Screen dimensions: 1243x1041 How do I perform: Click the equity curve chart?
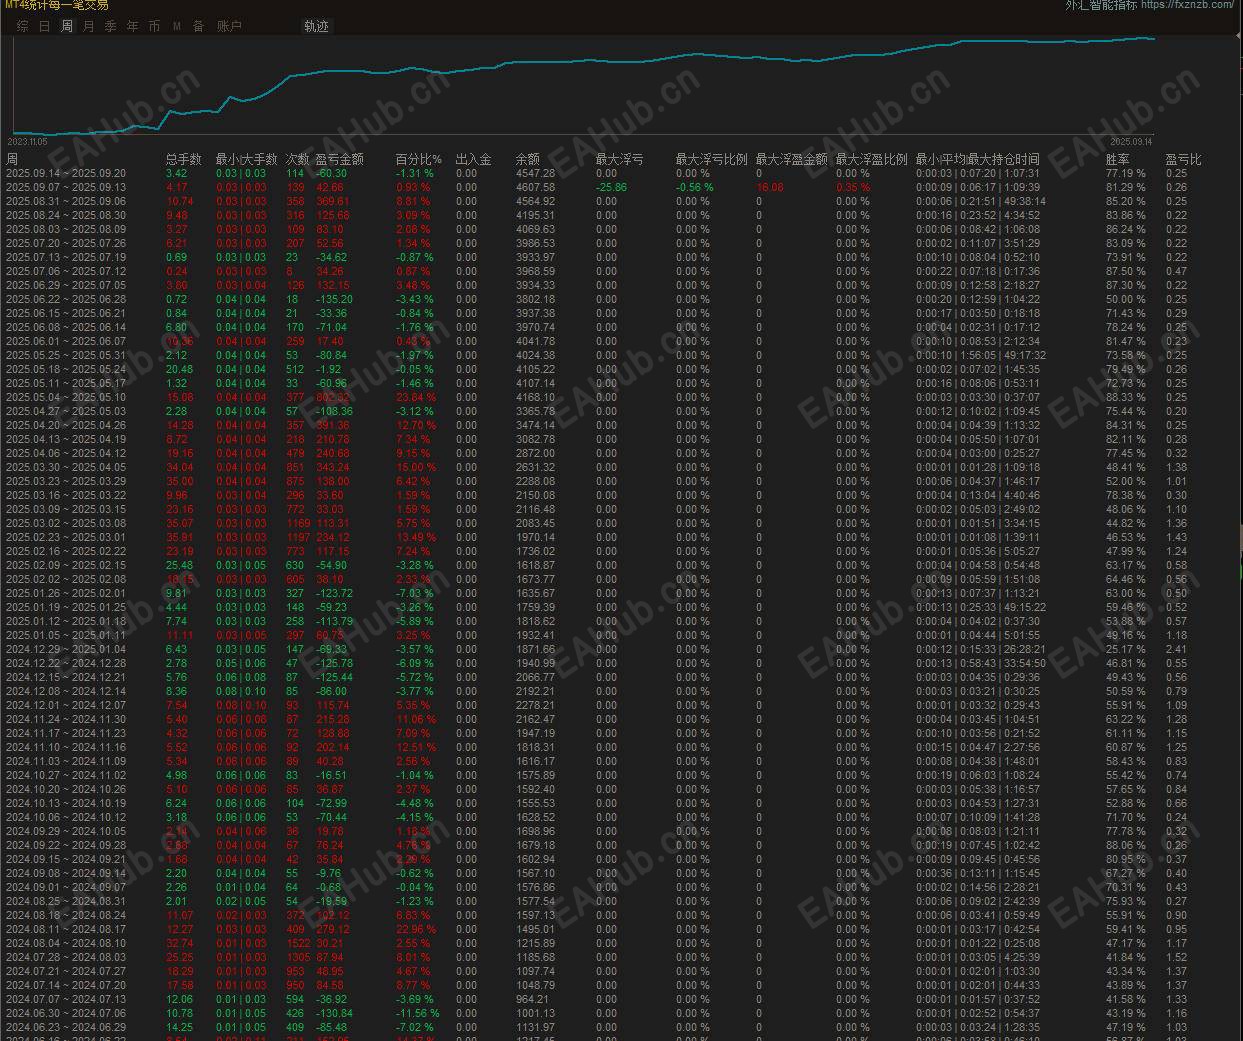583,86
